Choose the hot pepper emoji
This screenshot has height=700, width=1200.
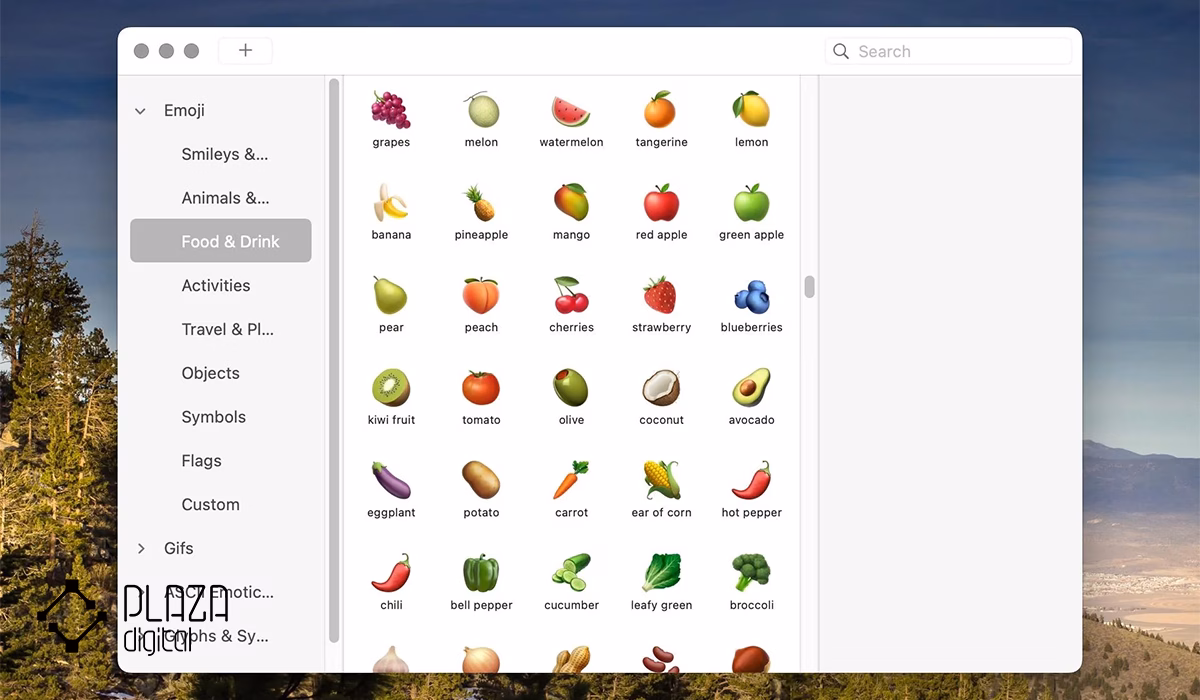pyautogui.click(x=751, y=480)
